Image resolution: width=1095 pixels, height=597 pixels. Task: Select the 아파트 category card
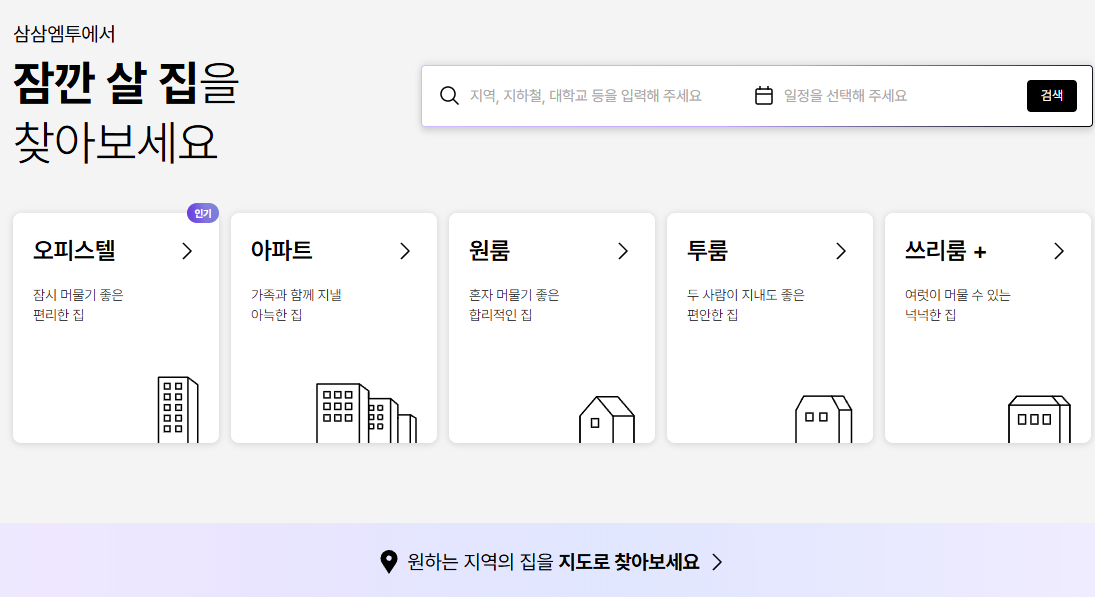pos(334,327)
